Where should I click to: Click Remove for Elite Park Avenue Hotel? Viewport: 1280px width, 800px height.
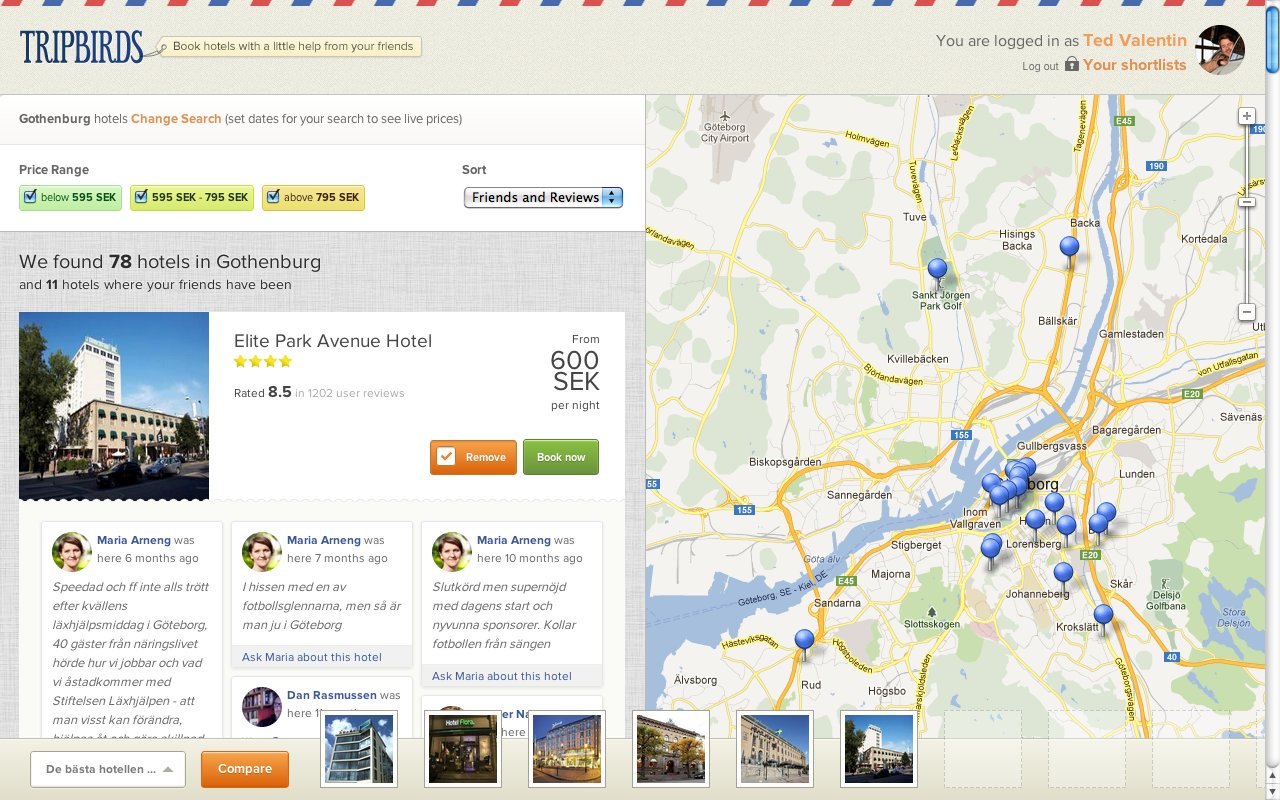click(x=473, y=457)
